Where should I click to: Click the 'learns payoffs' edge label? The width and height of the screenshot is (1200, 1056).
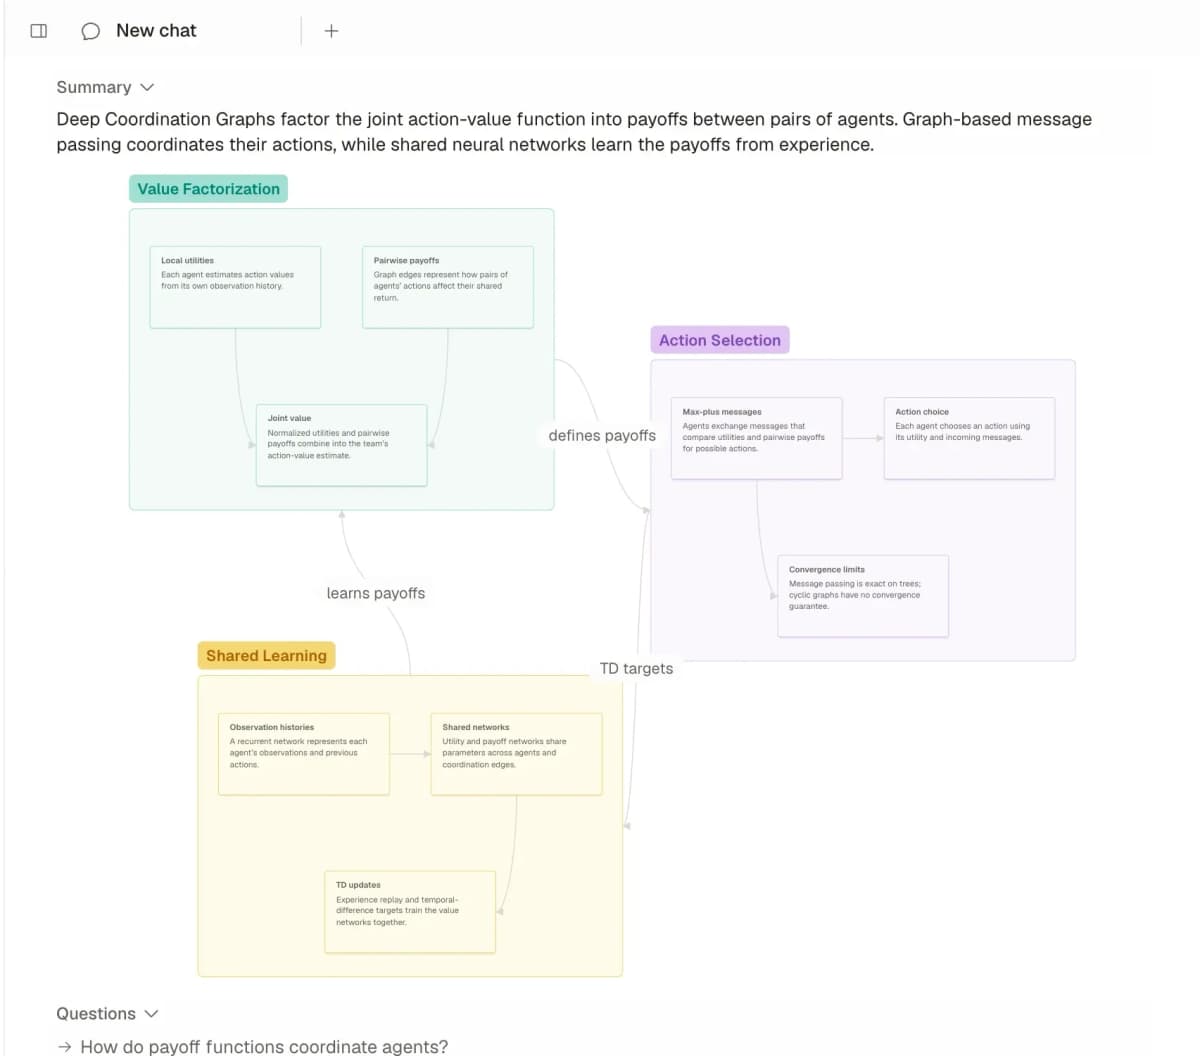click(x=376, y=593)
